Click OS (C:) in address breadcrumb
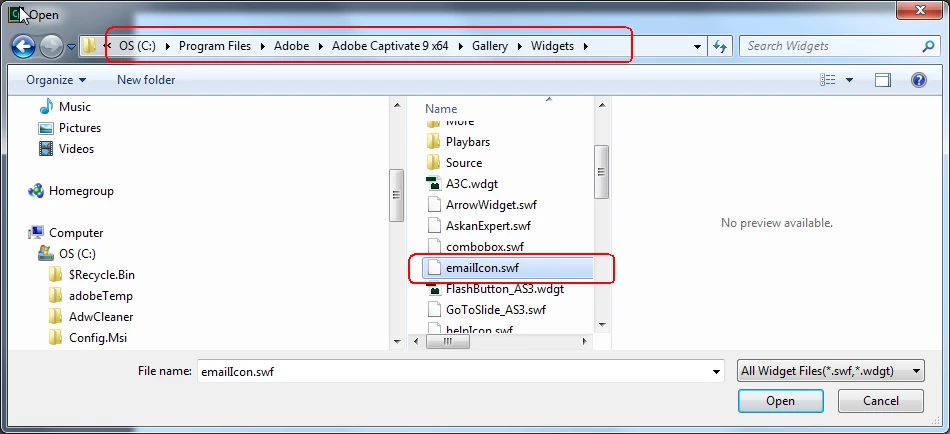Viewport: 950px width, 434px height. (138, 46)
